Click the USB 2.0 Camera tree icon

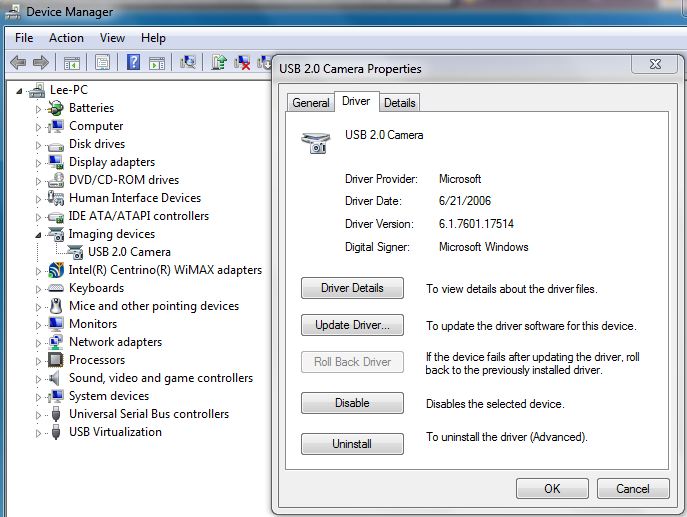[75, 252]
